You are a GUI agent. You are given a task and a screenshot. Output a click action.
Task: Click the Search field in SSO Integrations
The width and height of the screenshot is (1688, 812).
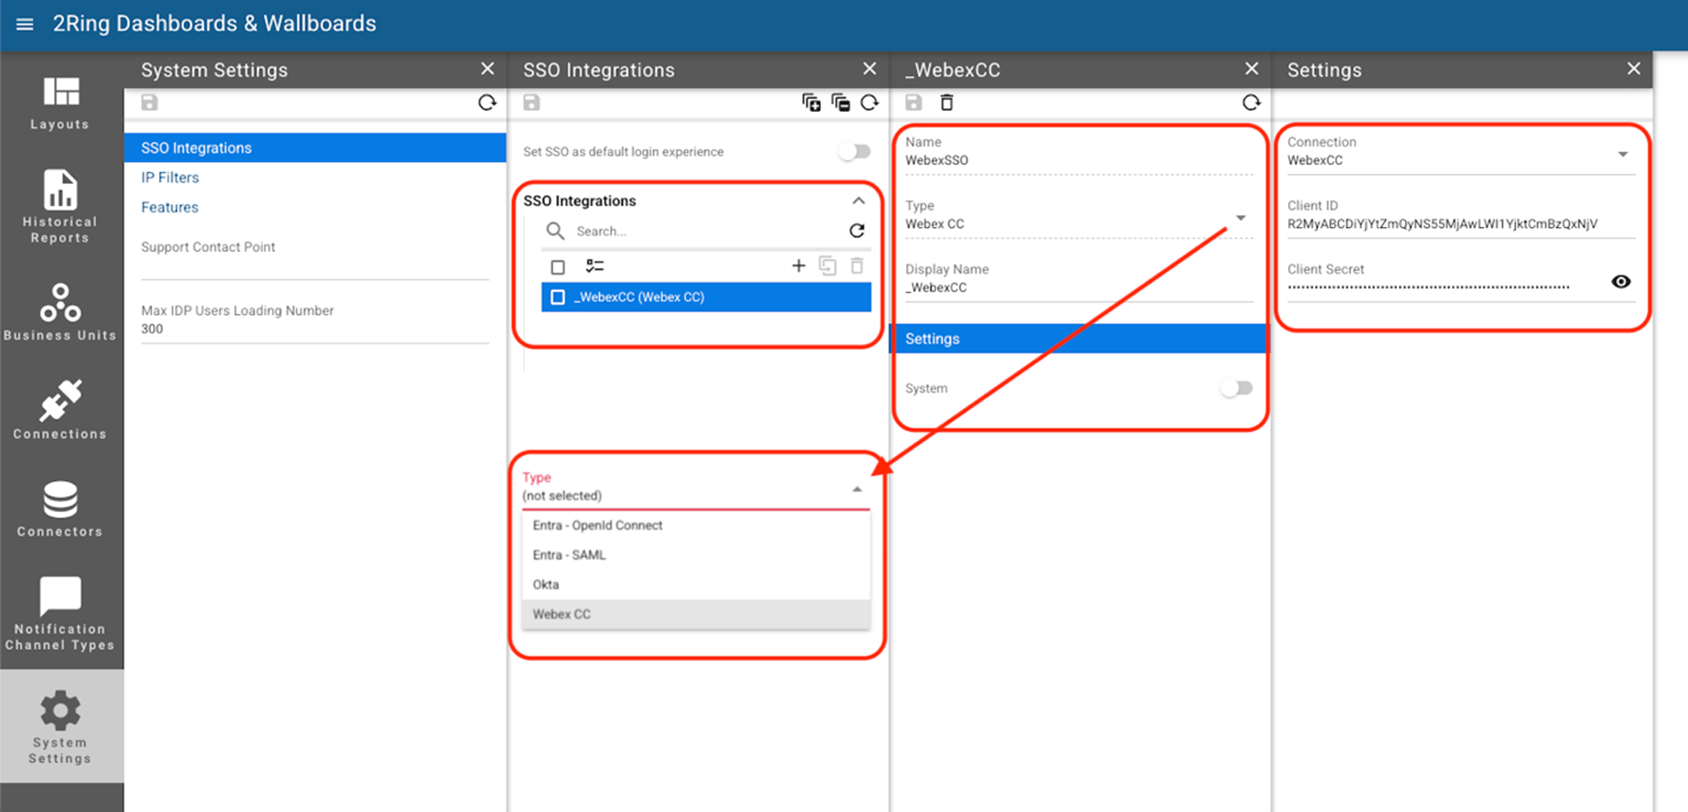[x=705, y=231]
